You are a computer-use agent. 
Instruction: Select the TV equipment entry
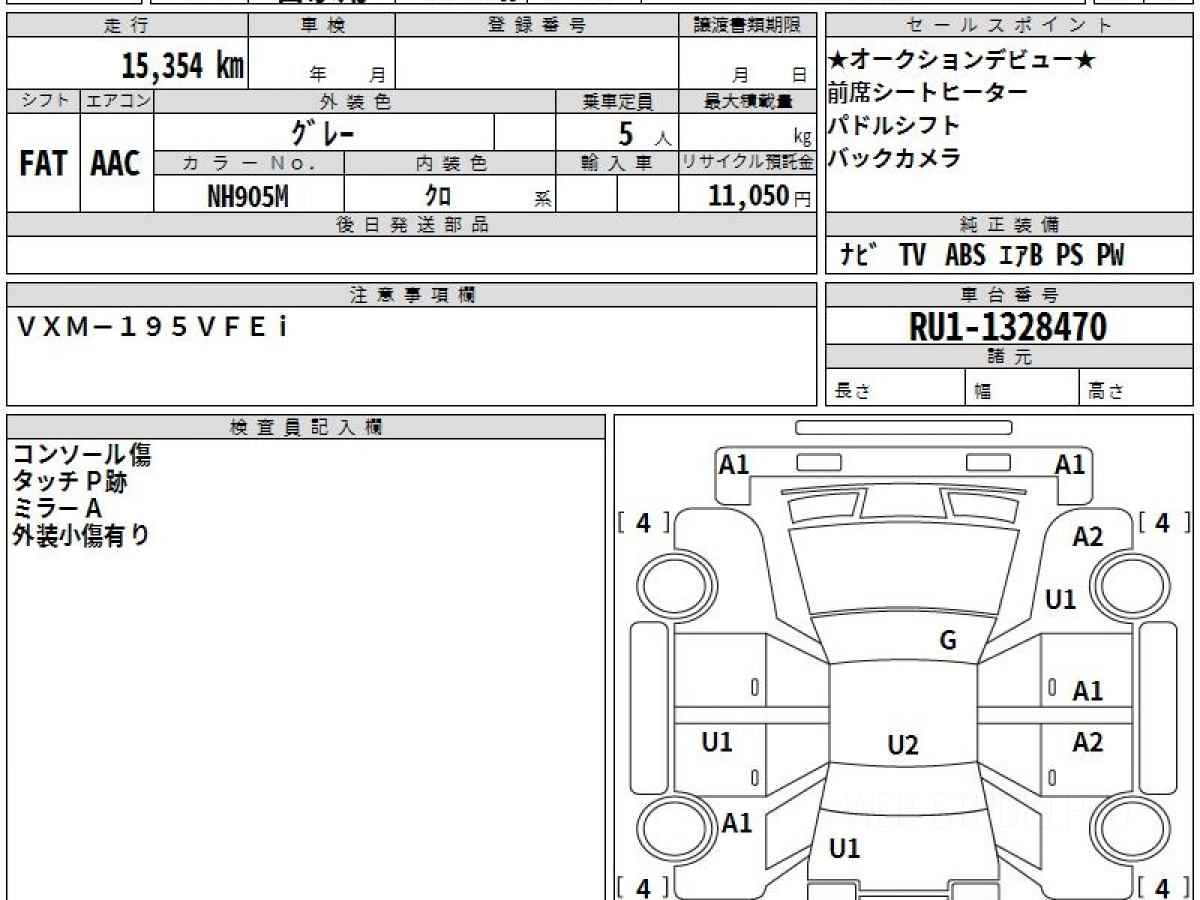coord(912,256)
